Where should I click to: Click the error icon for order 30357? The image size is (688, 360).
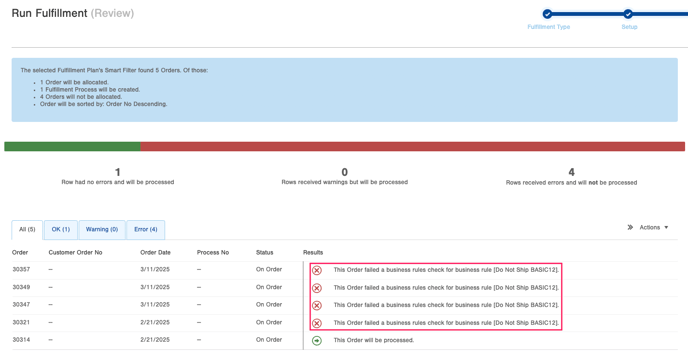[x=317, y=270]
